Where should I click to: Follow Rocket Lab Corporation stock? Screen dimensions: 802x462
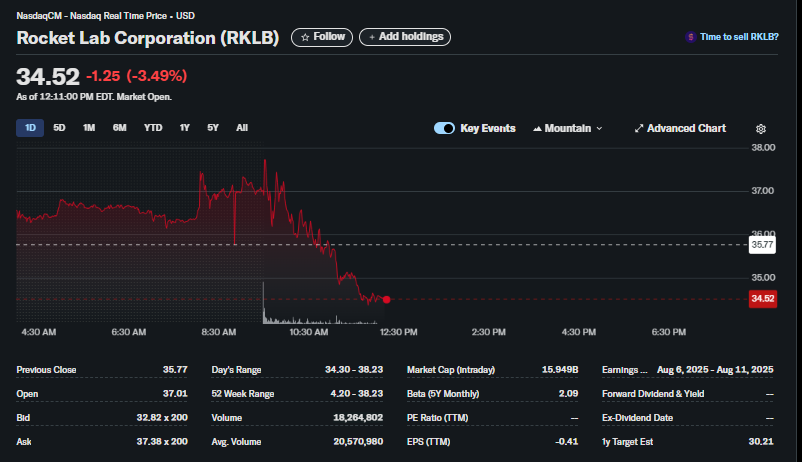(322, 37)
